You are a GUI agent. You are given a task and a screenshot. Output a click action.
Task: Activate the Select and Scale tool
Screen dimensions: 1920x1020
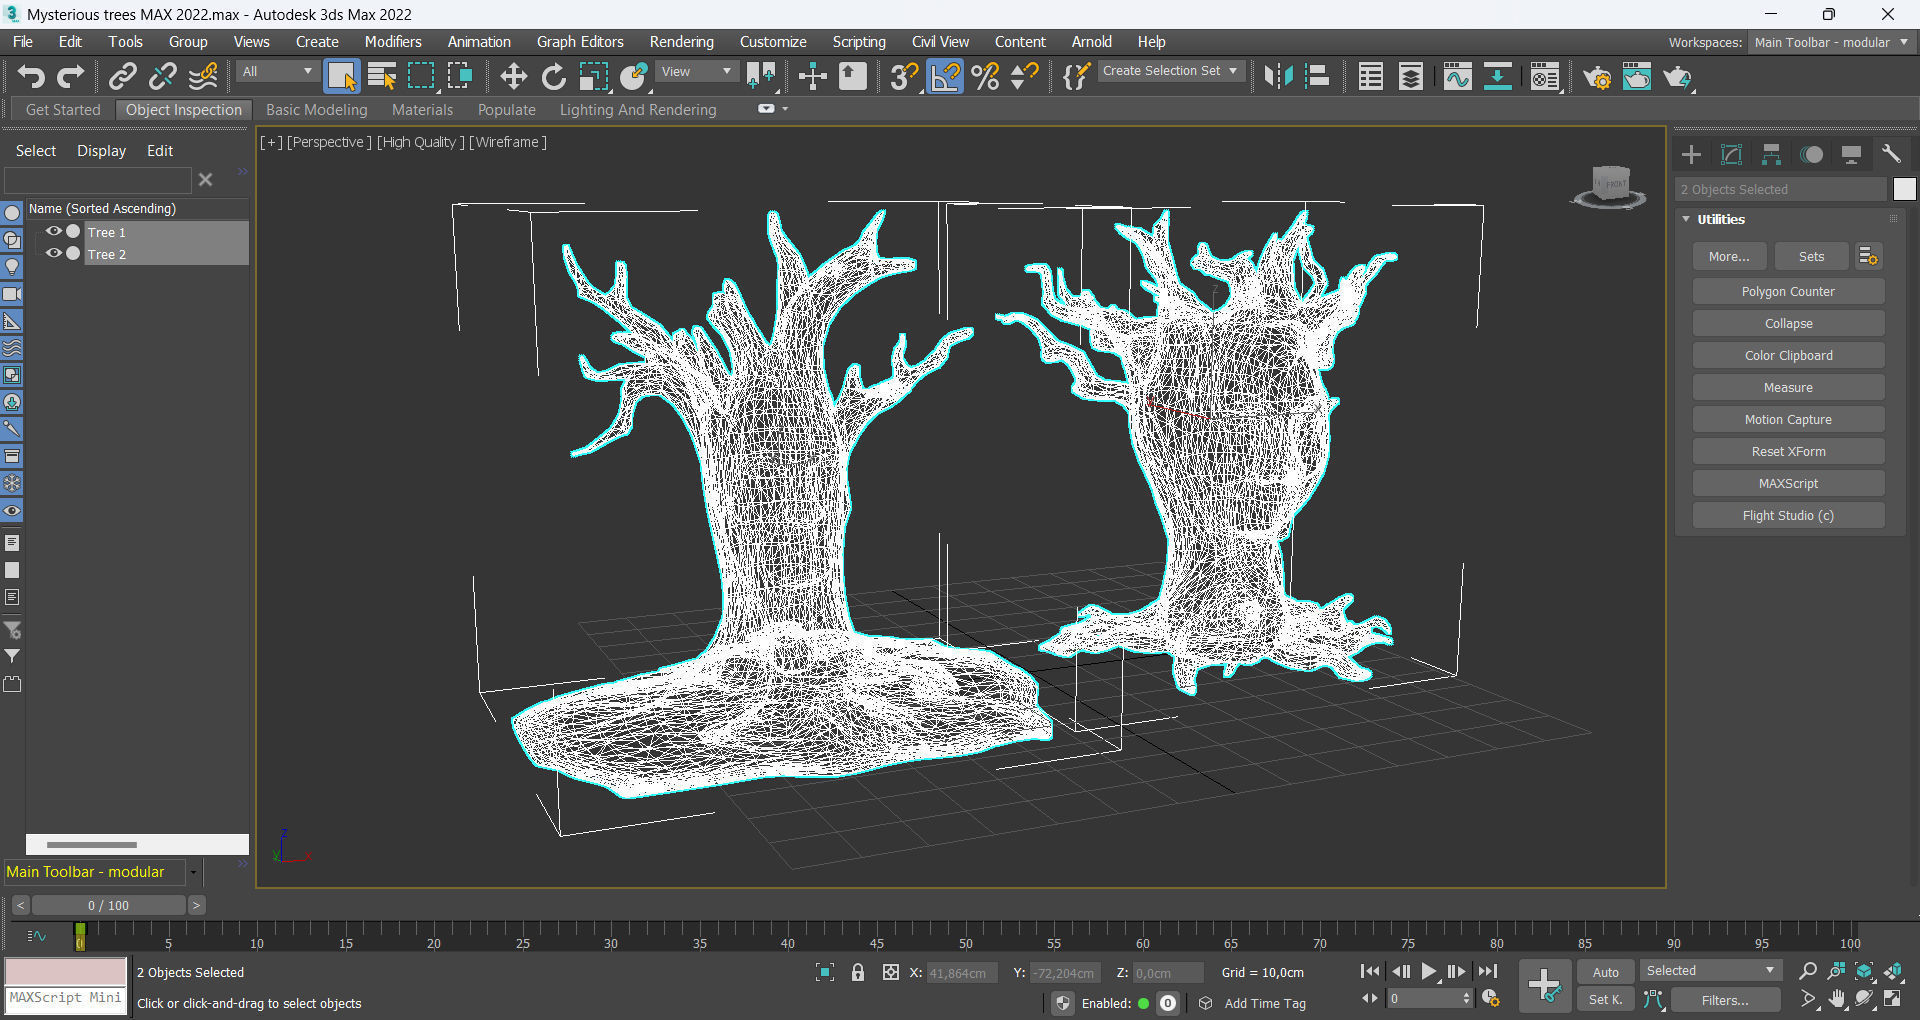pyautogui.click(x=593, y=77)
